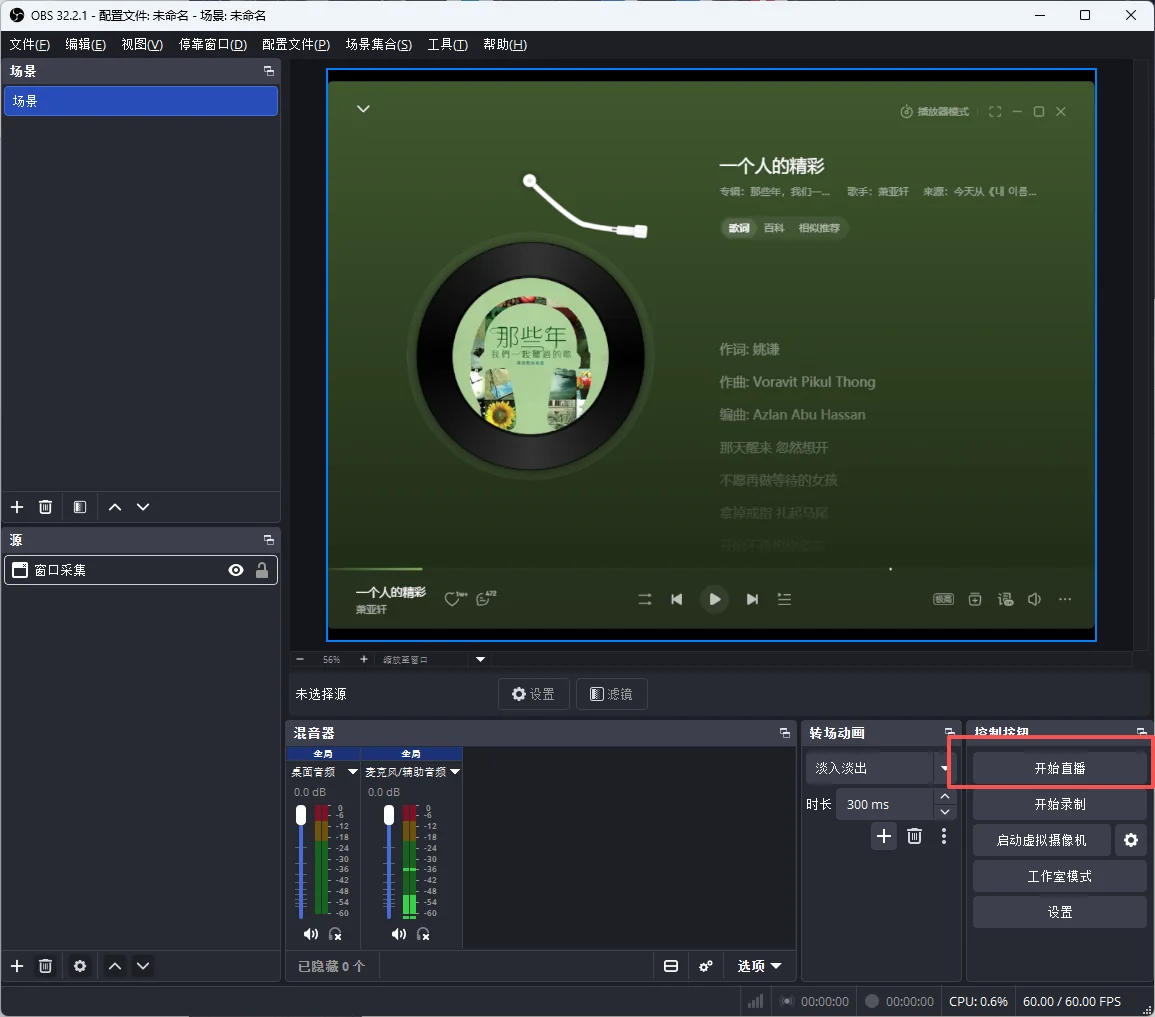Click 滤镜 button in source toolbar

[611, 694]
